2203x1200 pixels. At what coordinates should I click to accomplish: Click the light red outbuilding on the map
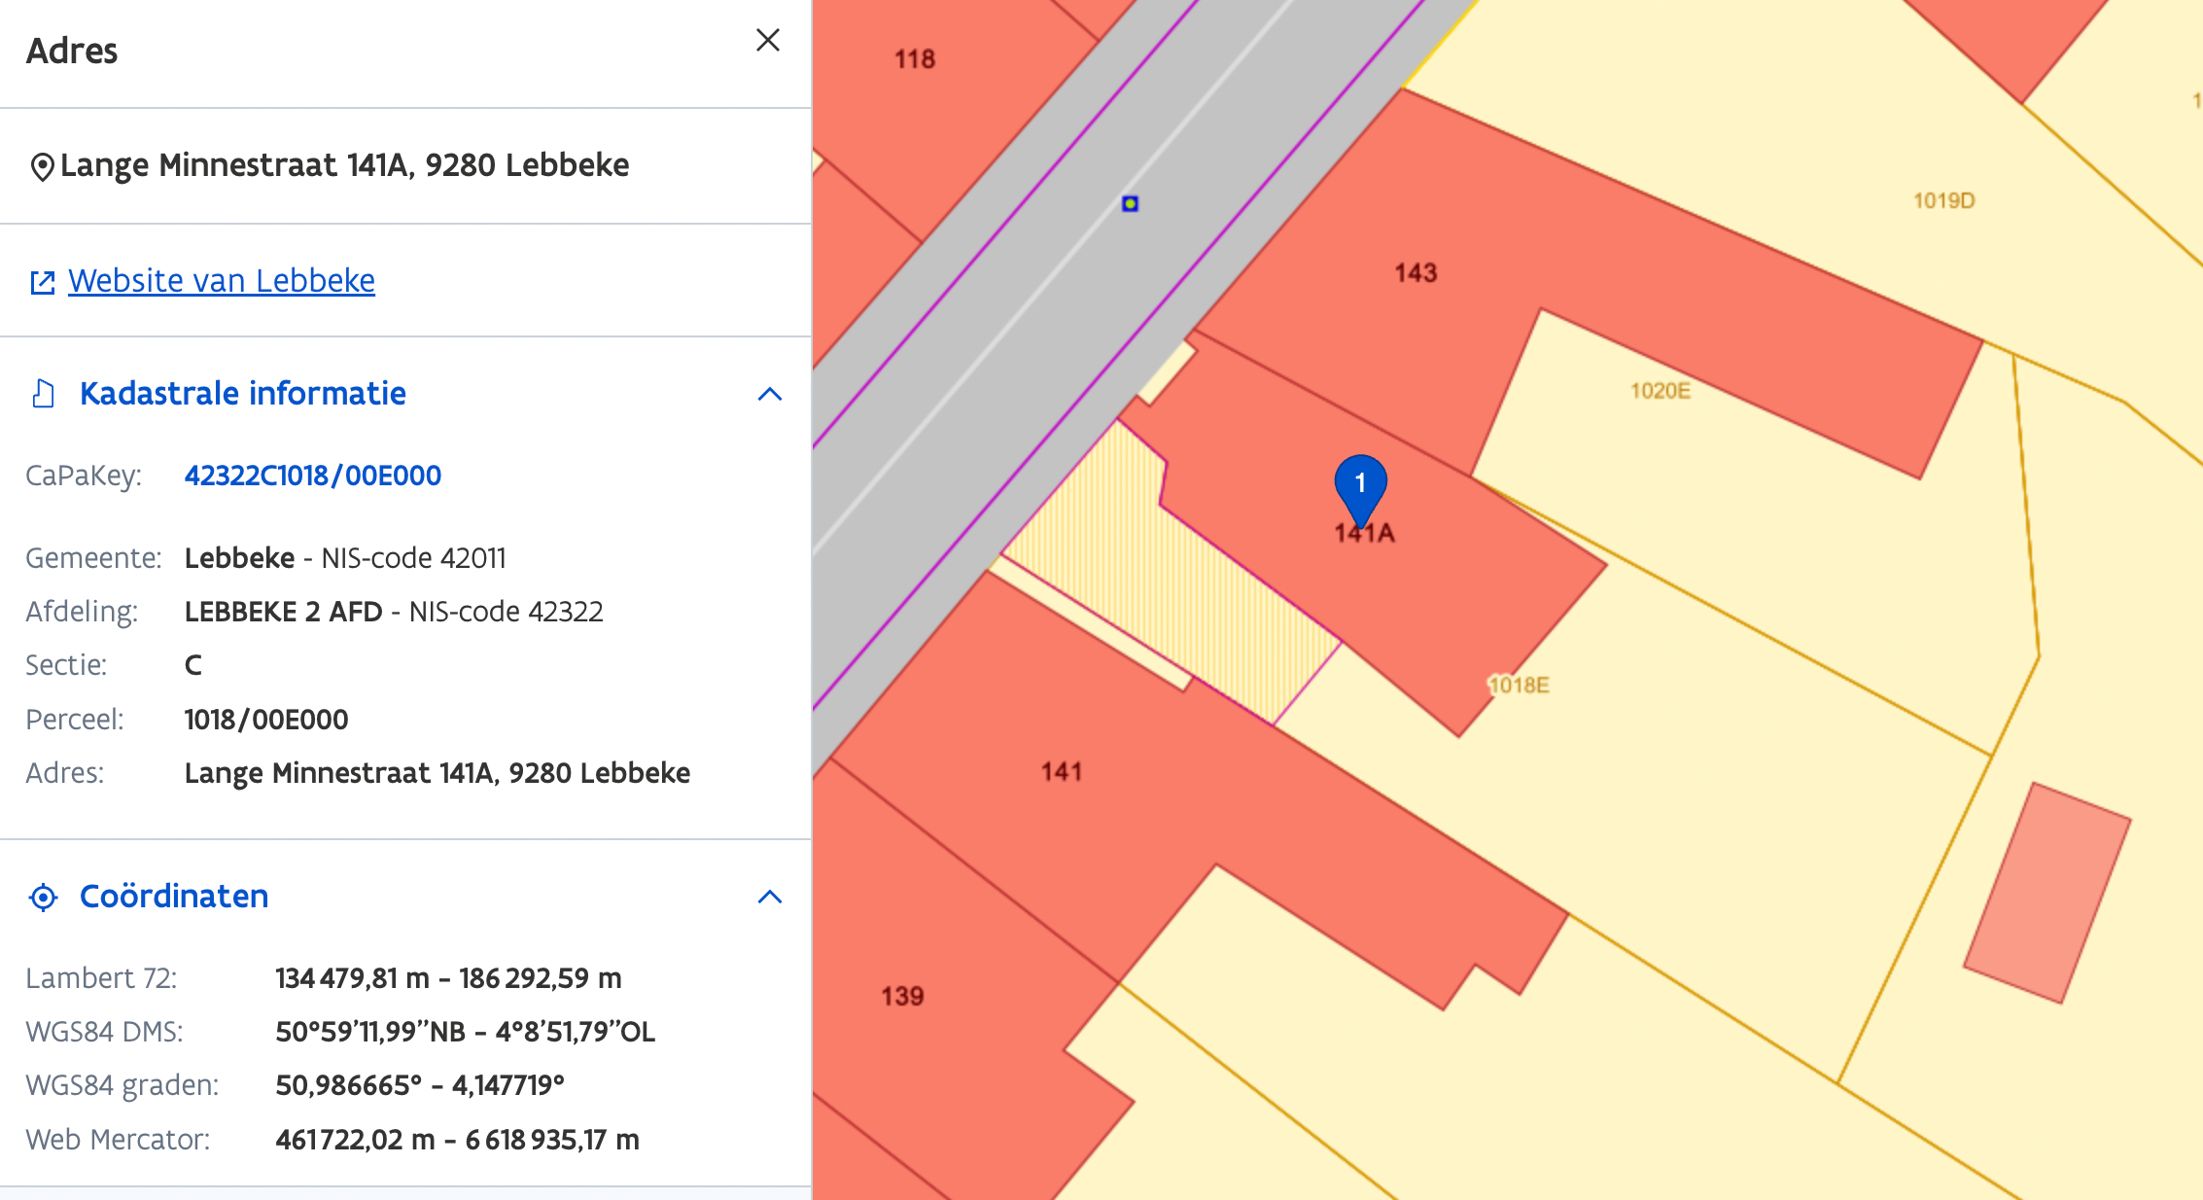2047,893
